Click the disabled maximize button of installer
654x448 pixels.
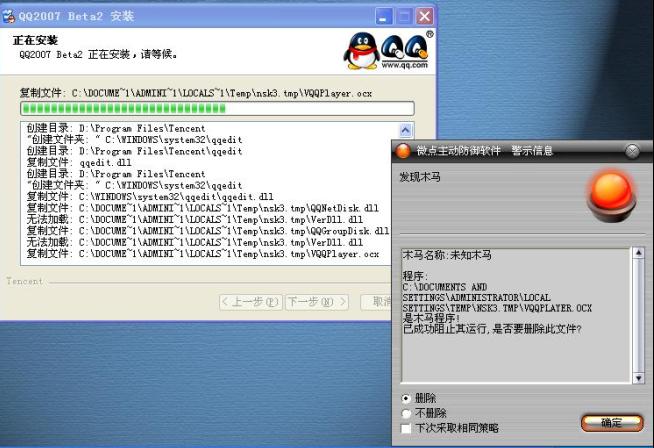tap(404, 17)
